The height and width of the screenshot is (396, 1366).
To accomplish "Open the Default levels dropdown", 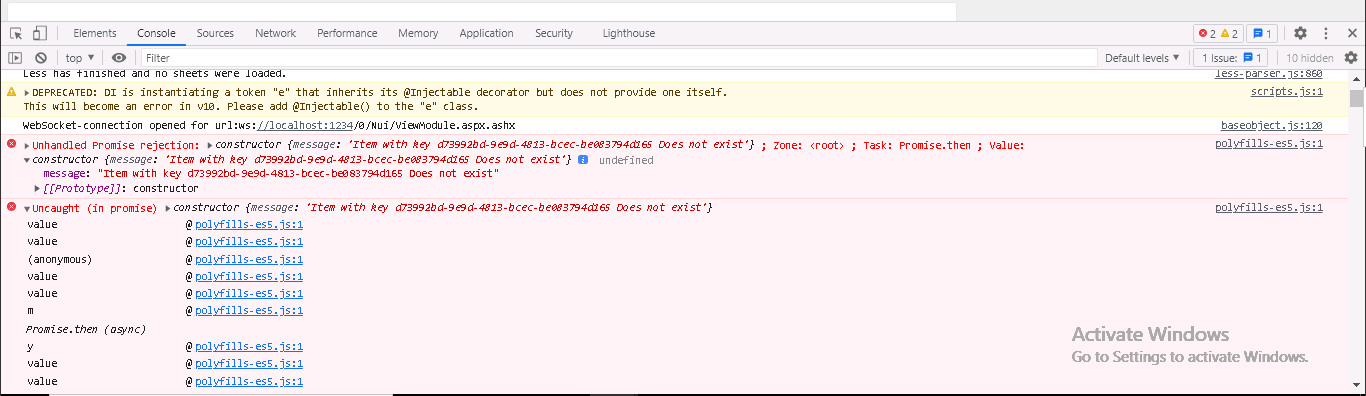I will click(1142, 58).
